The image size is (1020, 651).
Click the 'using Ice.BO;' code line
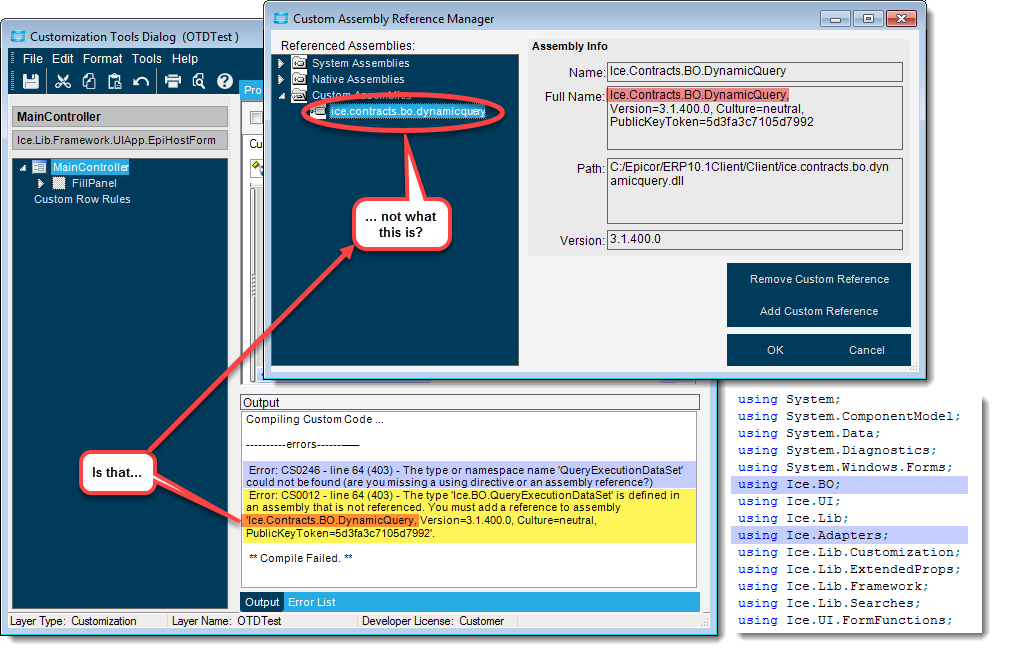click(849, 485)
